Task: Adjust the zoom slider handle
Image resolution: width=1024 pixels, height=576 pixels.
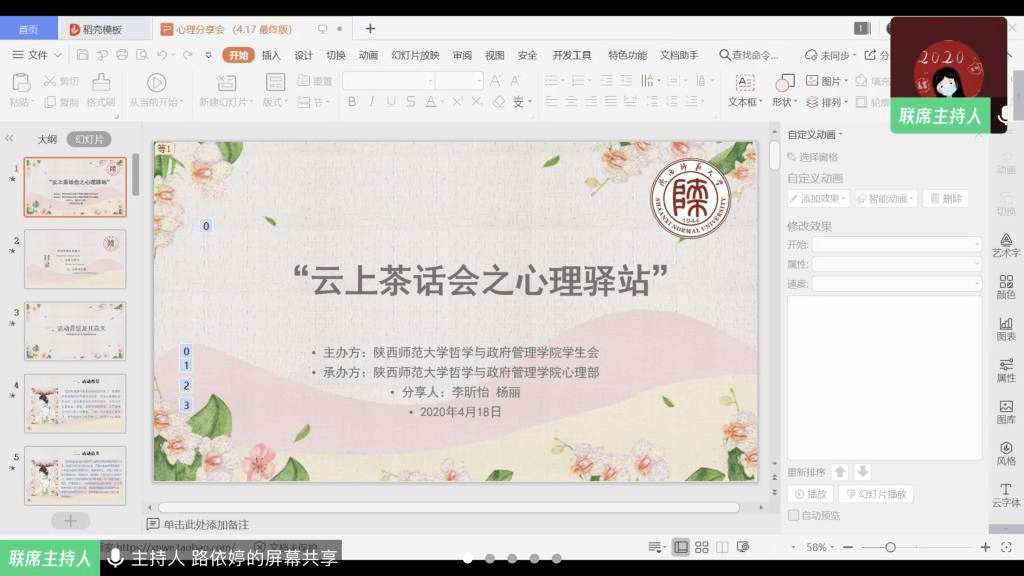Action: click(890, 547)
